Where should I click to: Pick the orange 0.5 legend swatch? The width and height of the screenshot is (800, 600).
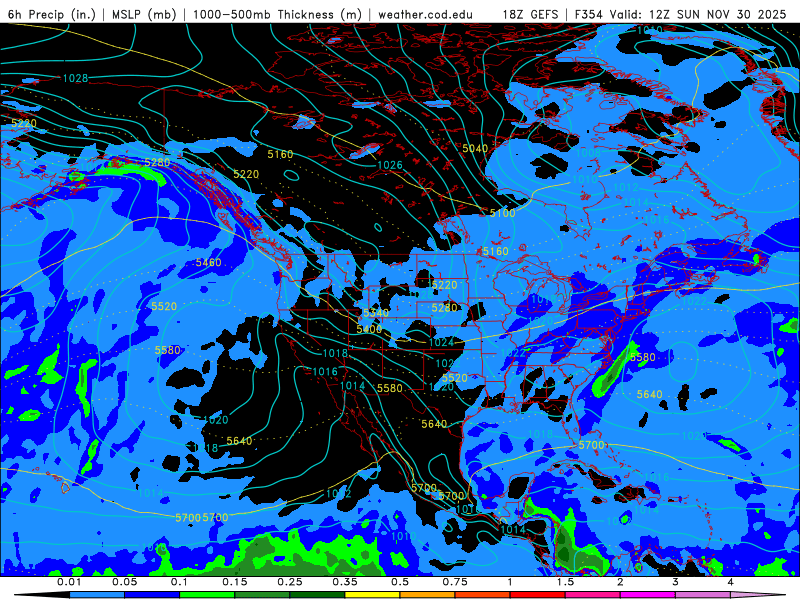tap(428, 595)
